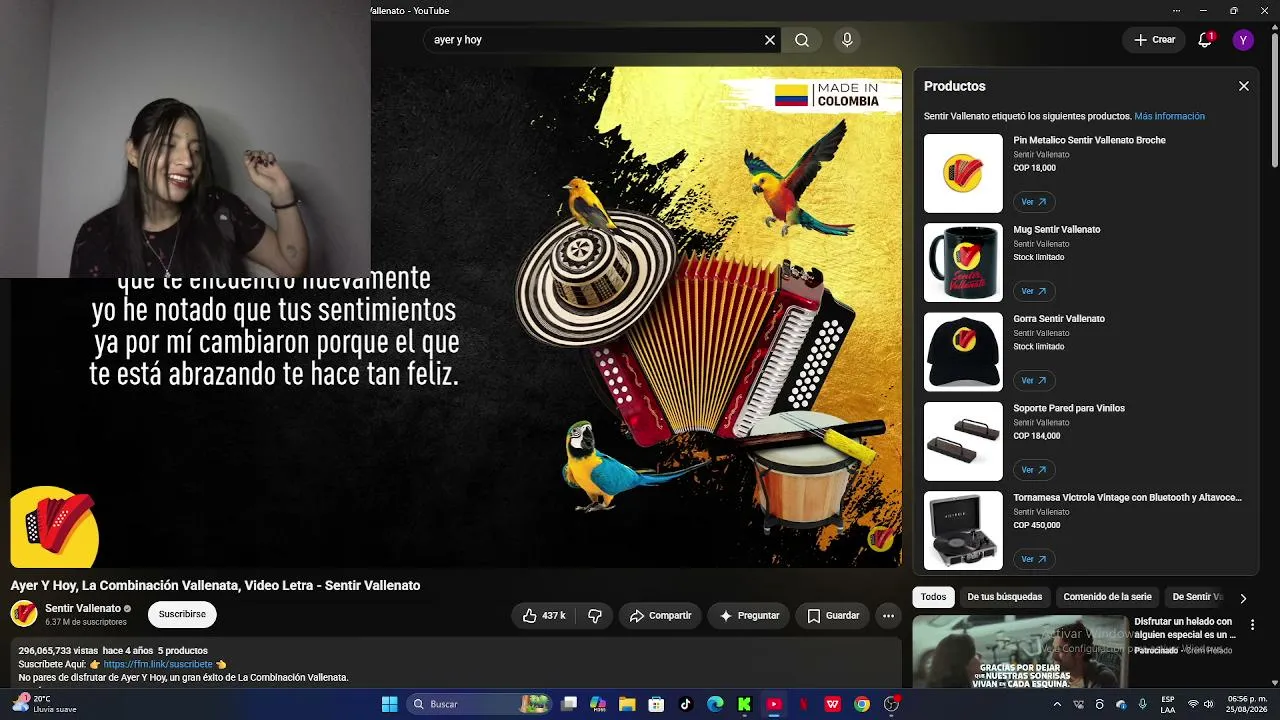Screen dimensions: 1280x720
Task: Save the video with Guardar
Action: pos(833,616)
